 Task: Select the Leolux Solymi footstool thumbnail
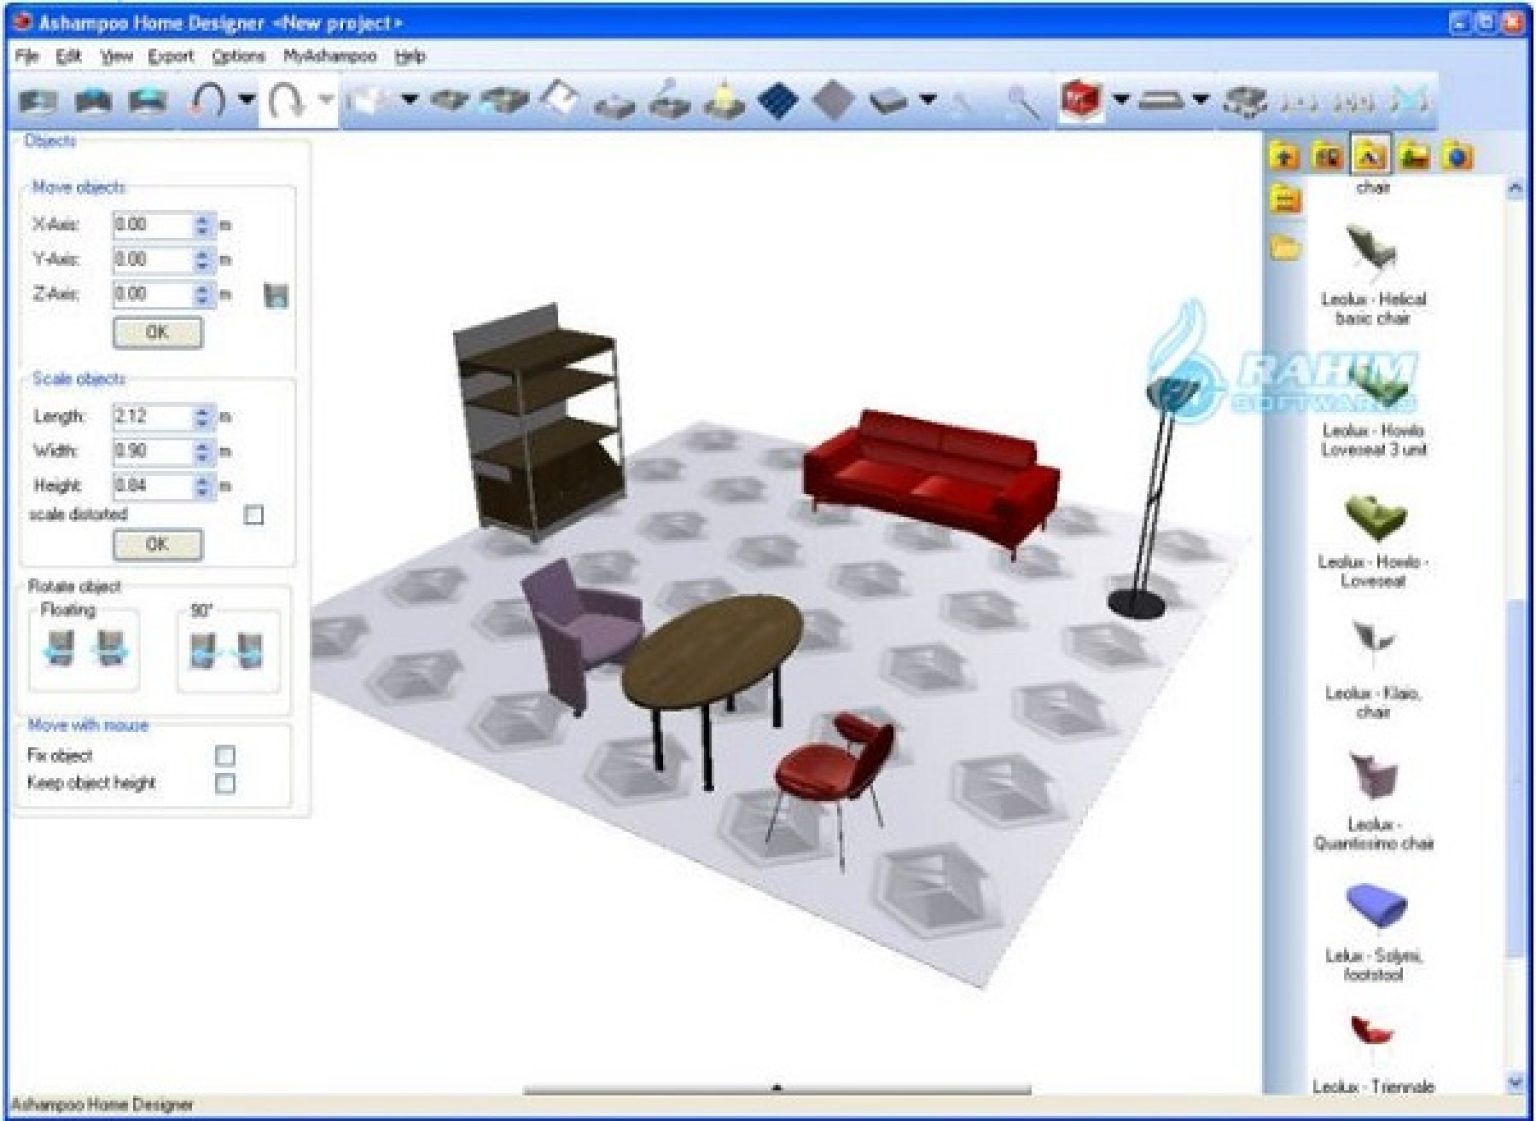click(1376, 906)
